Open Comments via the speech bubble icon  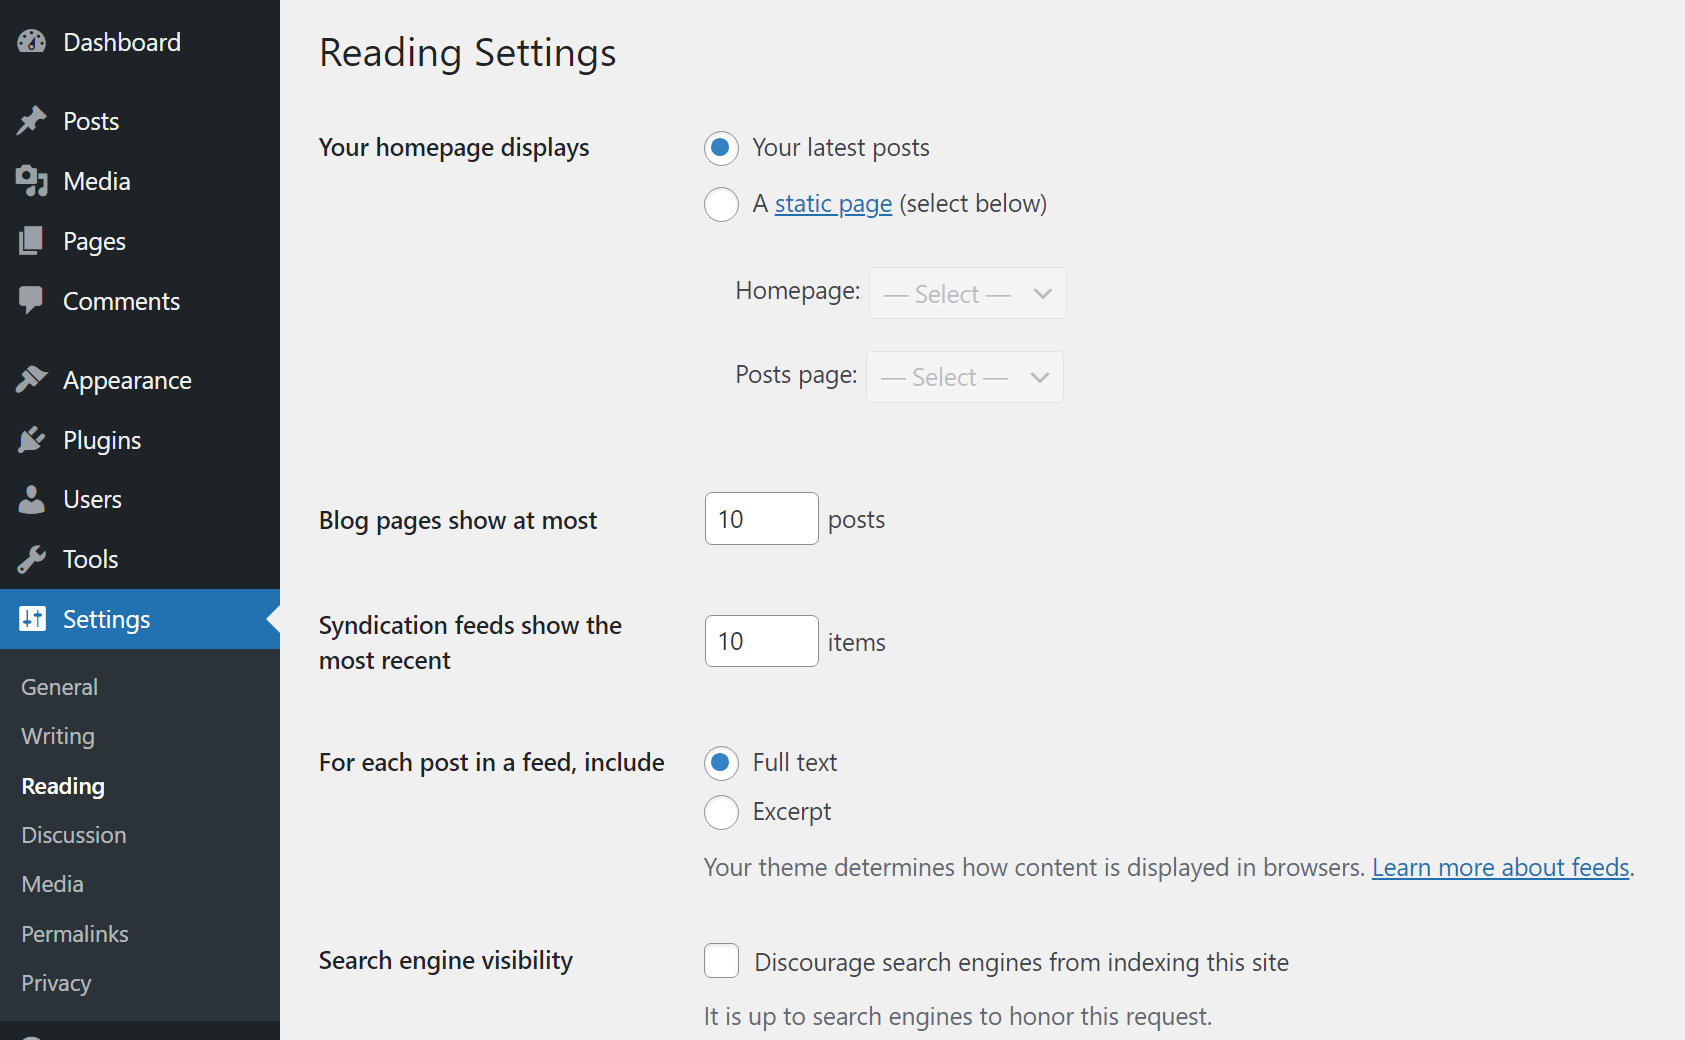(x=31, y=300)
